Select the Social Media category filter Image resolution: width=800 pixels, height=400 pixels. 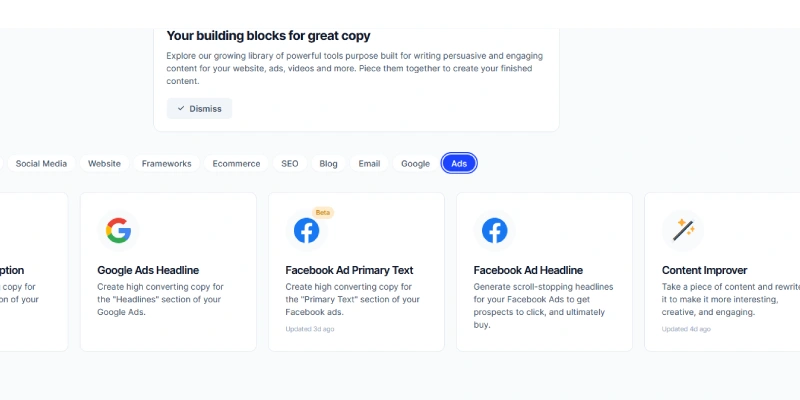point(41,164)
